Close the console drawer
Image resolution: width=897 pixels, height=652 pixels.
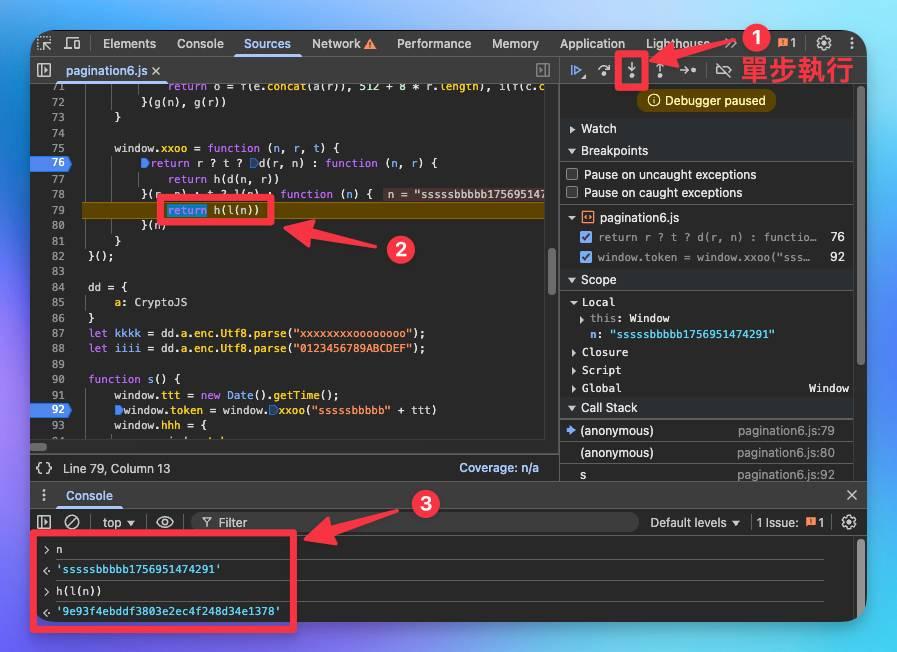[852, 495]
